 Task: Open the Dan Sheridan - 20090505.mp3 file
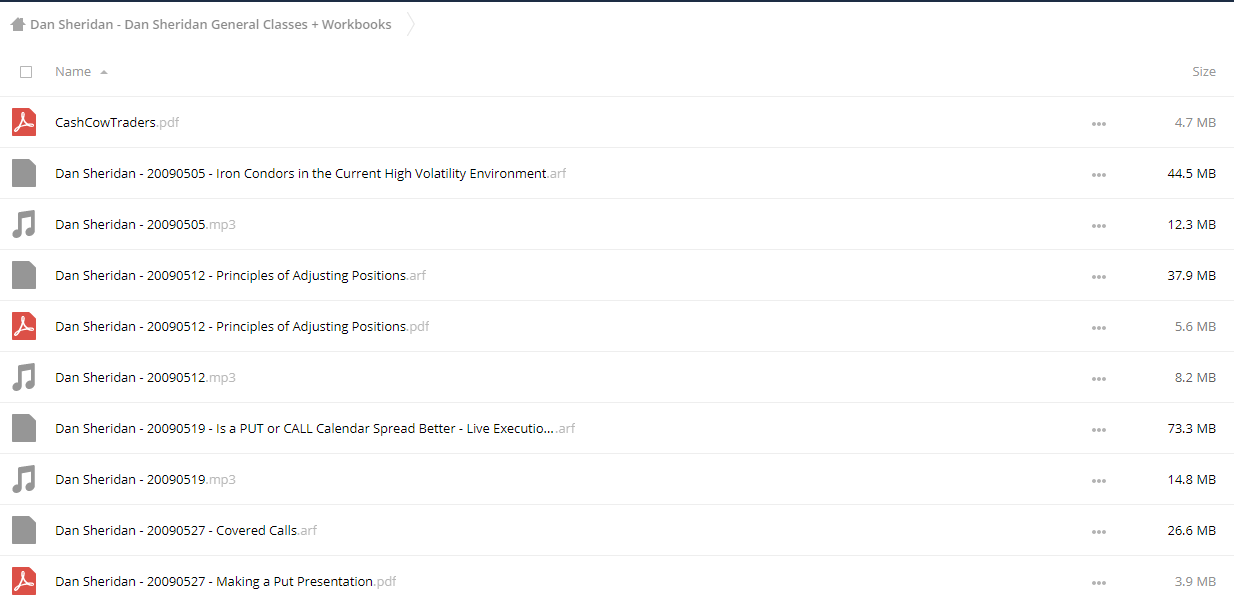pos(145,225)
